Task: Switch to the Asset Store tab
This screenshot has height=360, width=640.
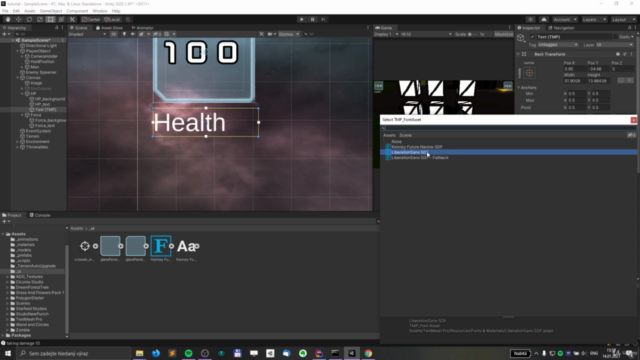Action: click(x=109, y=28)
